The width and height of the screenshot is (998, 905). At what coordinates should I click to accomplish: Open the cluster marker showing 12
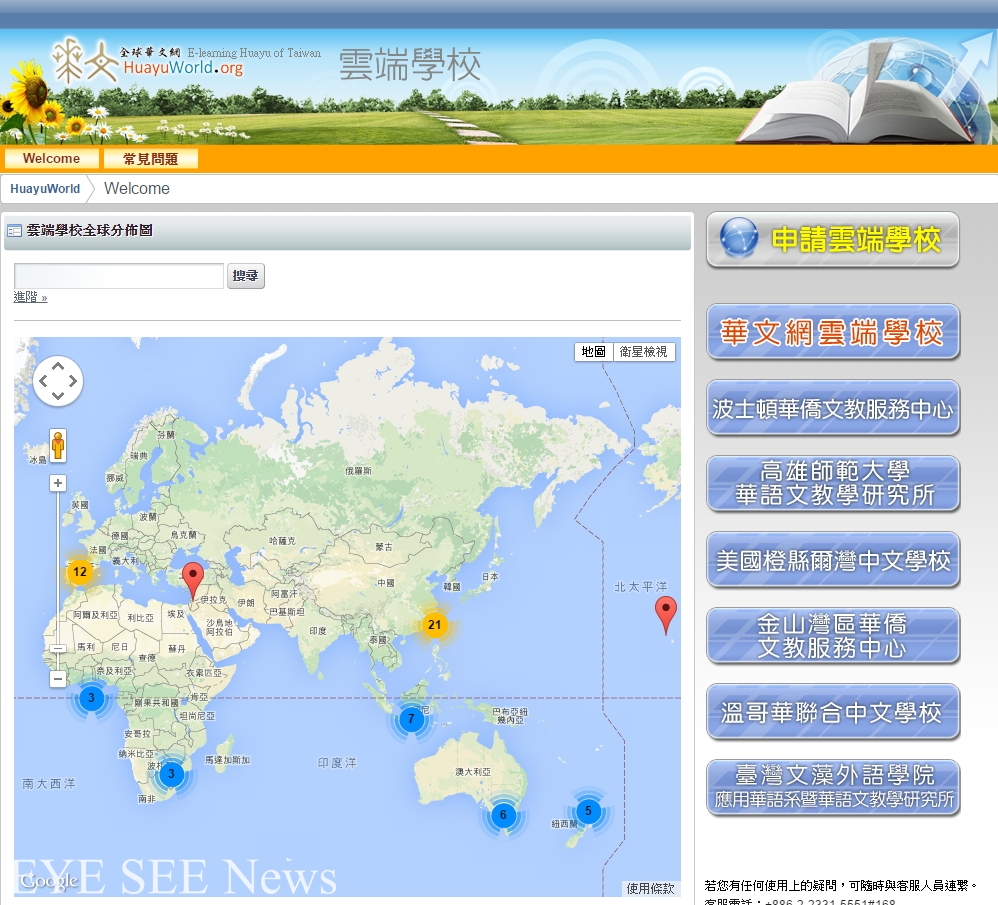tap(80, 572)
